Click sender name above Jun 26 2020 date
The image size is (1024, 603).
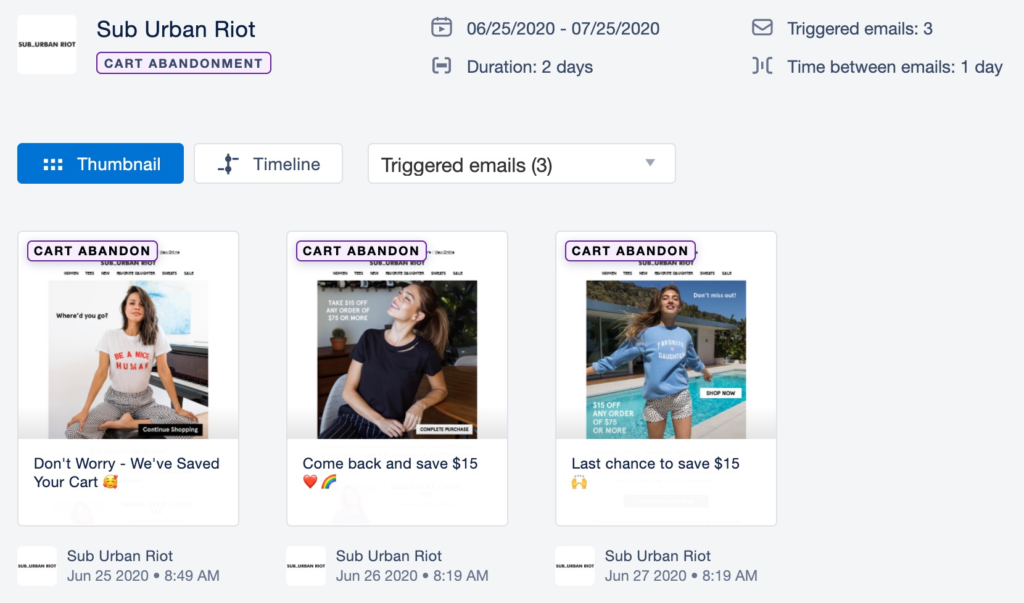[x=389, y=556]
